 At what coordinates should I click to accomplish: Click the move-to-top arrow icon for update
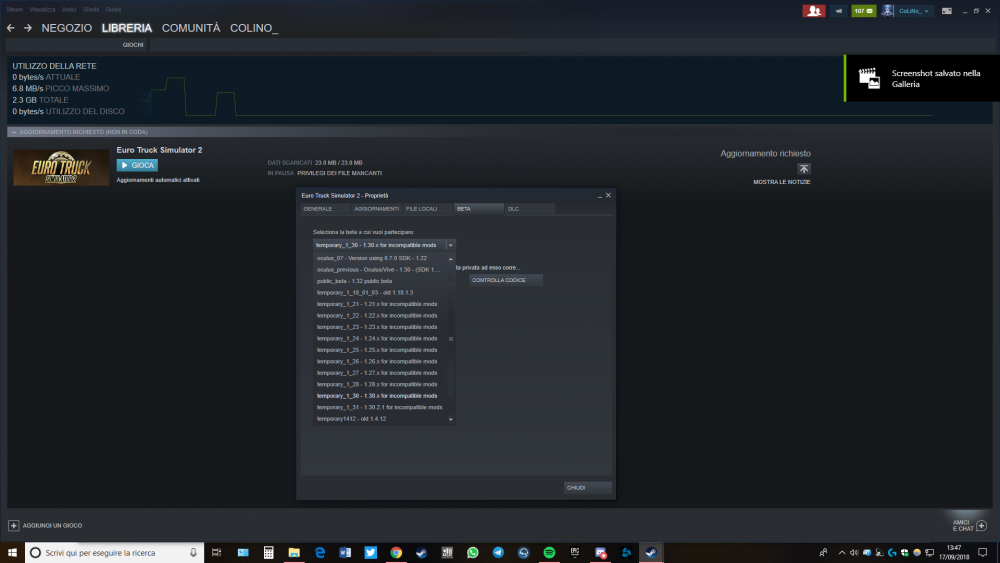[x=804, y=169]
